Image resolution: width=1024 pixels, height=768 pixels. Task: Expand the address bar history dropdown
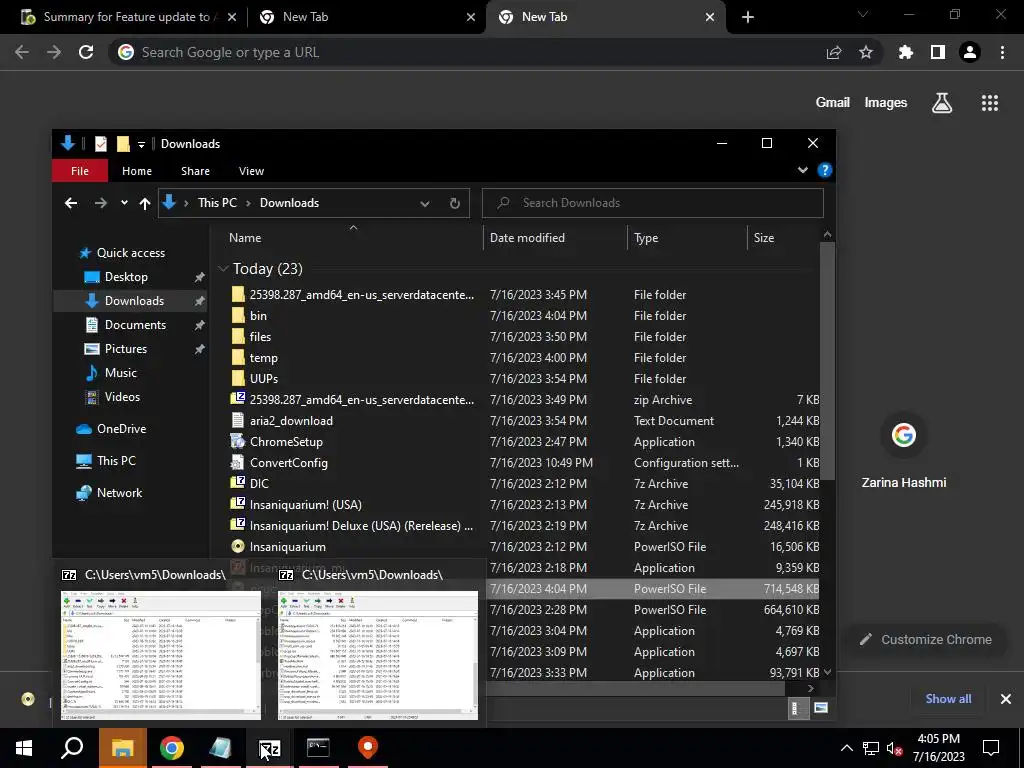(x=424, y=203)
